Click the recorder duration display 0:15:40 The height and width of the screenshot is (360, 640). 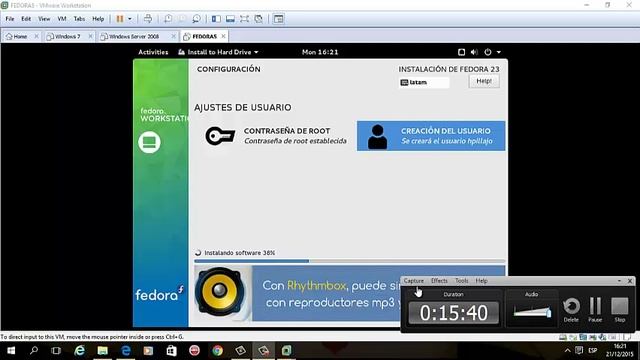pyautogui.click(x=453, y=313)
